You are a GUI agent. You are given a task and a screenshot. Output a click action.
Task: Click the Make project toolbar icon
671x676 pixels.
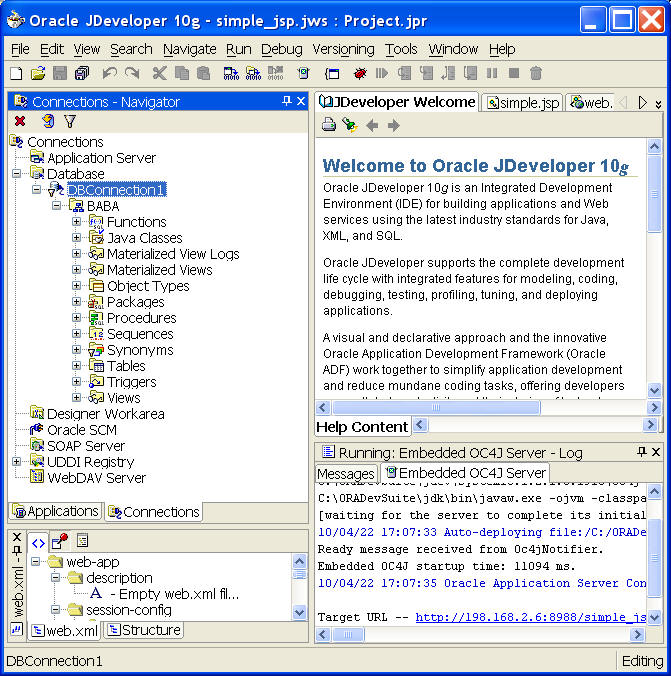pos(231,73)
